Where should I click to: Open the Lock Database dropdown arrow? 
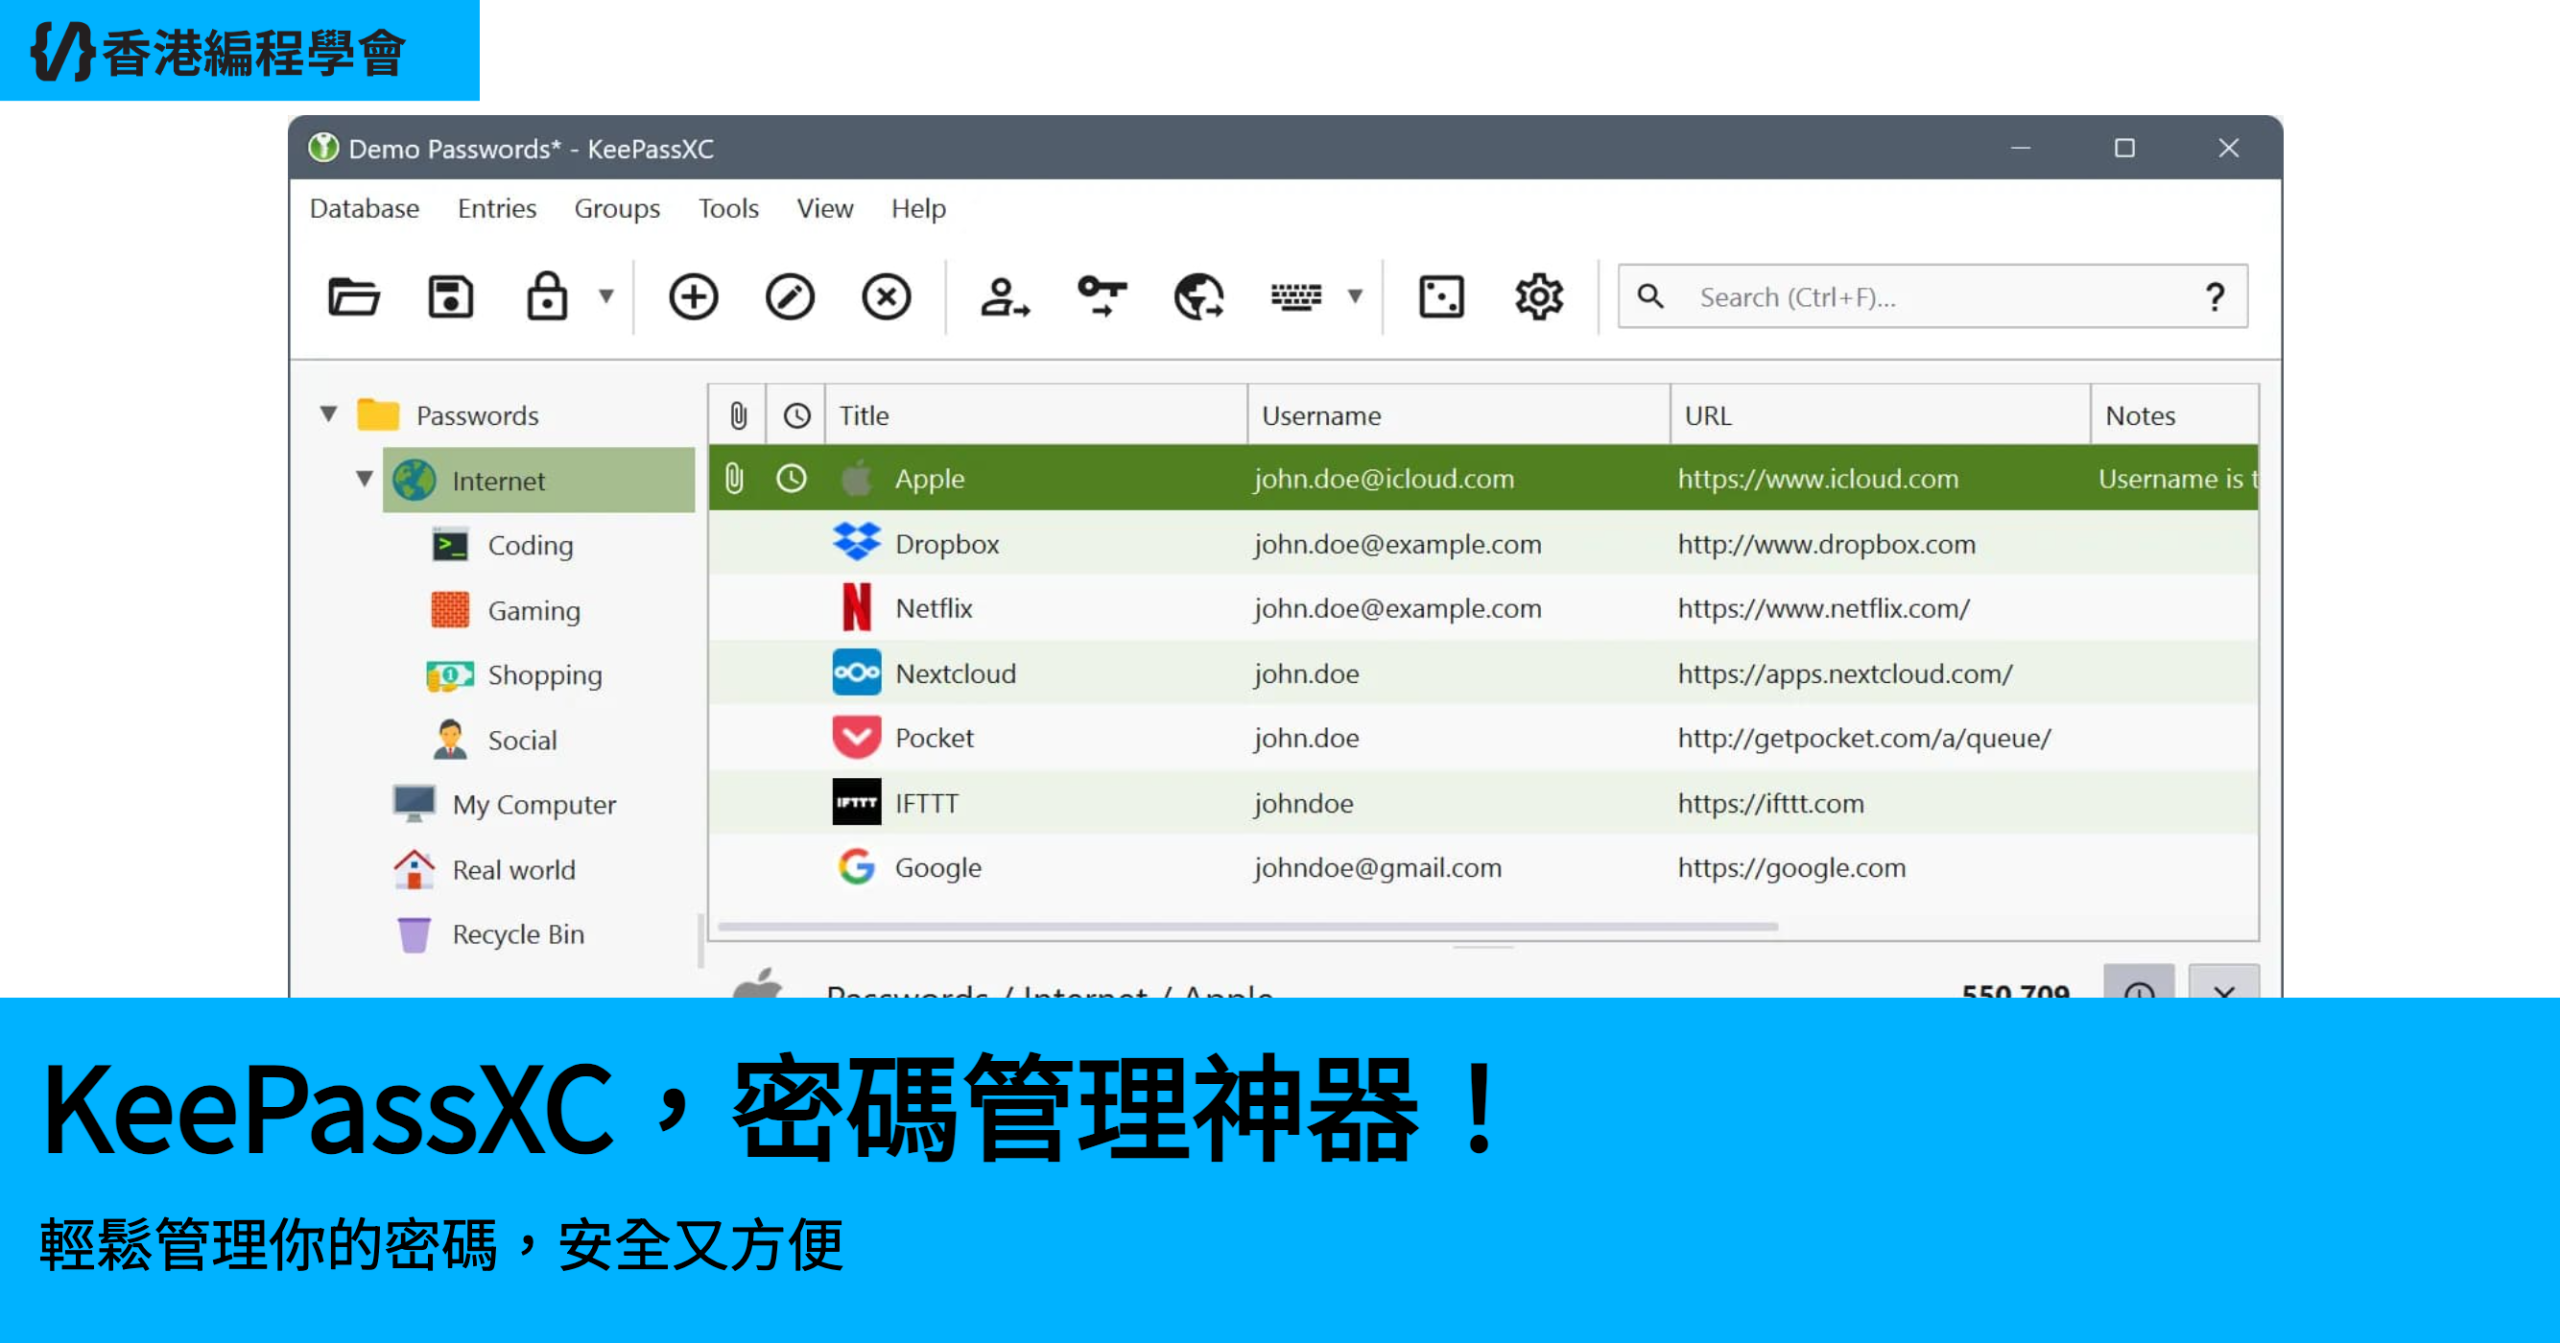pyautogui.click(x=606, y=296)
